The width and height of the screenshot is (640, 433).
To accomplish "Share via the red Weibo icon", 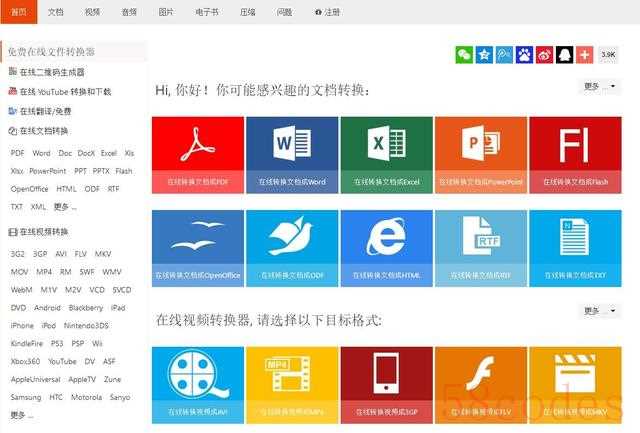I will tap(544, 55).
